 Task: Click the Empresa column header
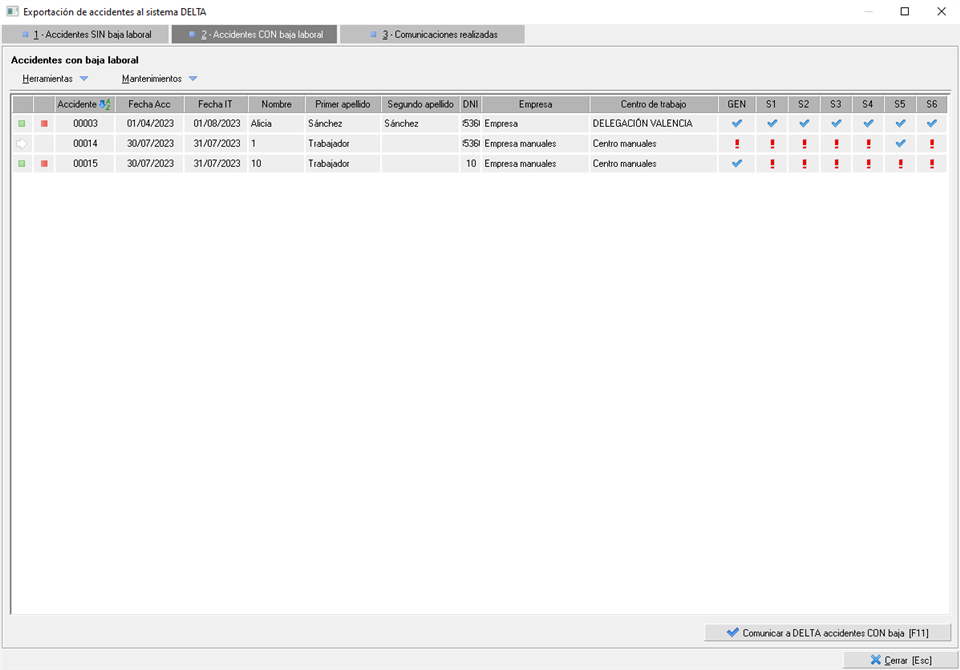coord(535,104)
